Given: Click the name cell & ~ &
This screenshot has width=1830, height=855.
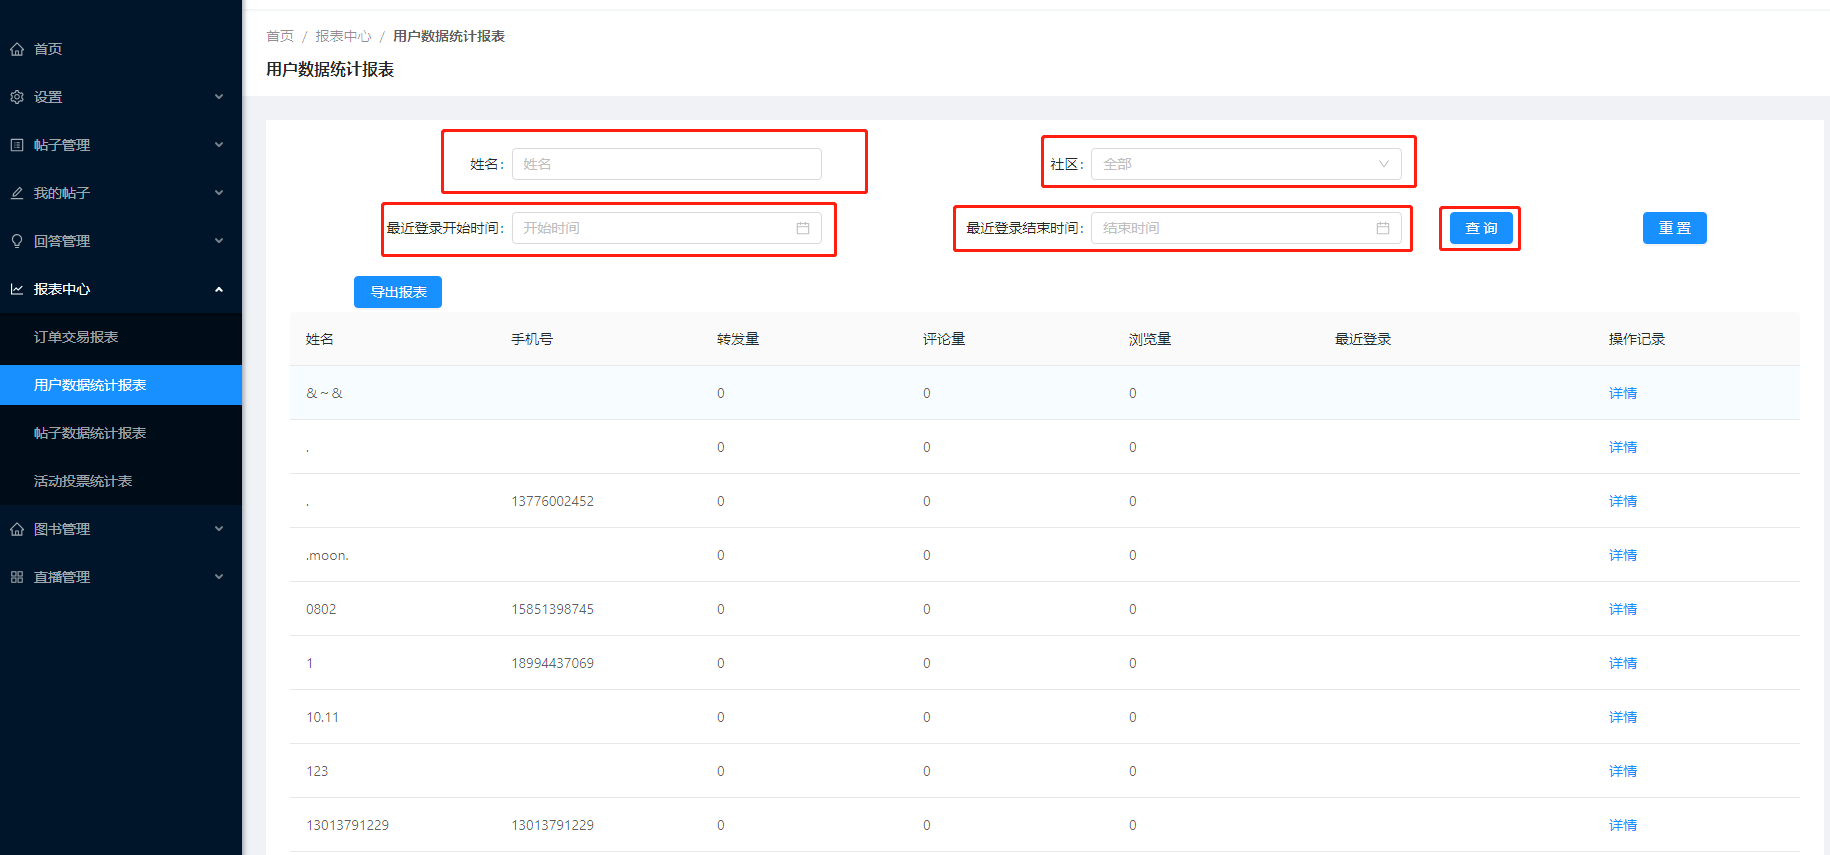Looking at the screenshot, I should 324,393.
